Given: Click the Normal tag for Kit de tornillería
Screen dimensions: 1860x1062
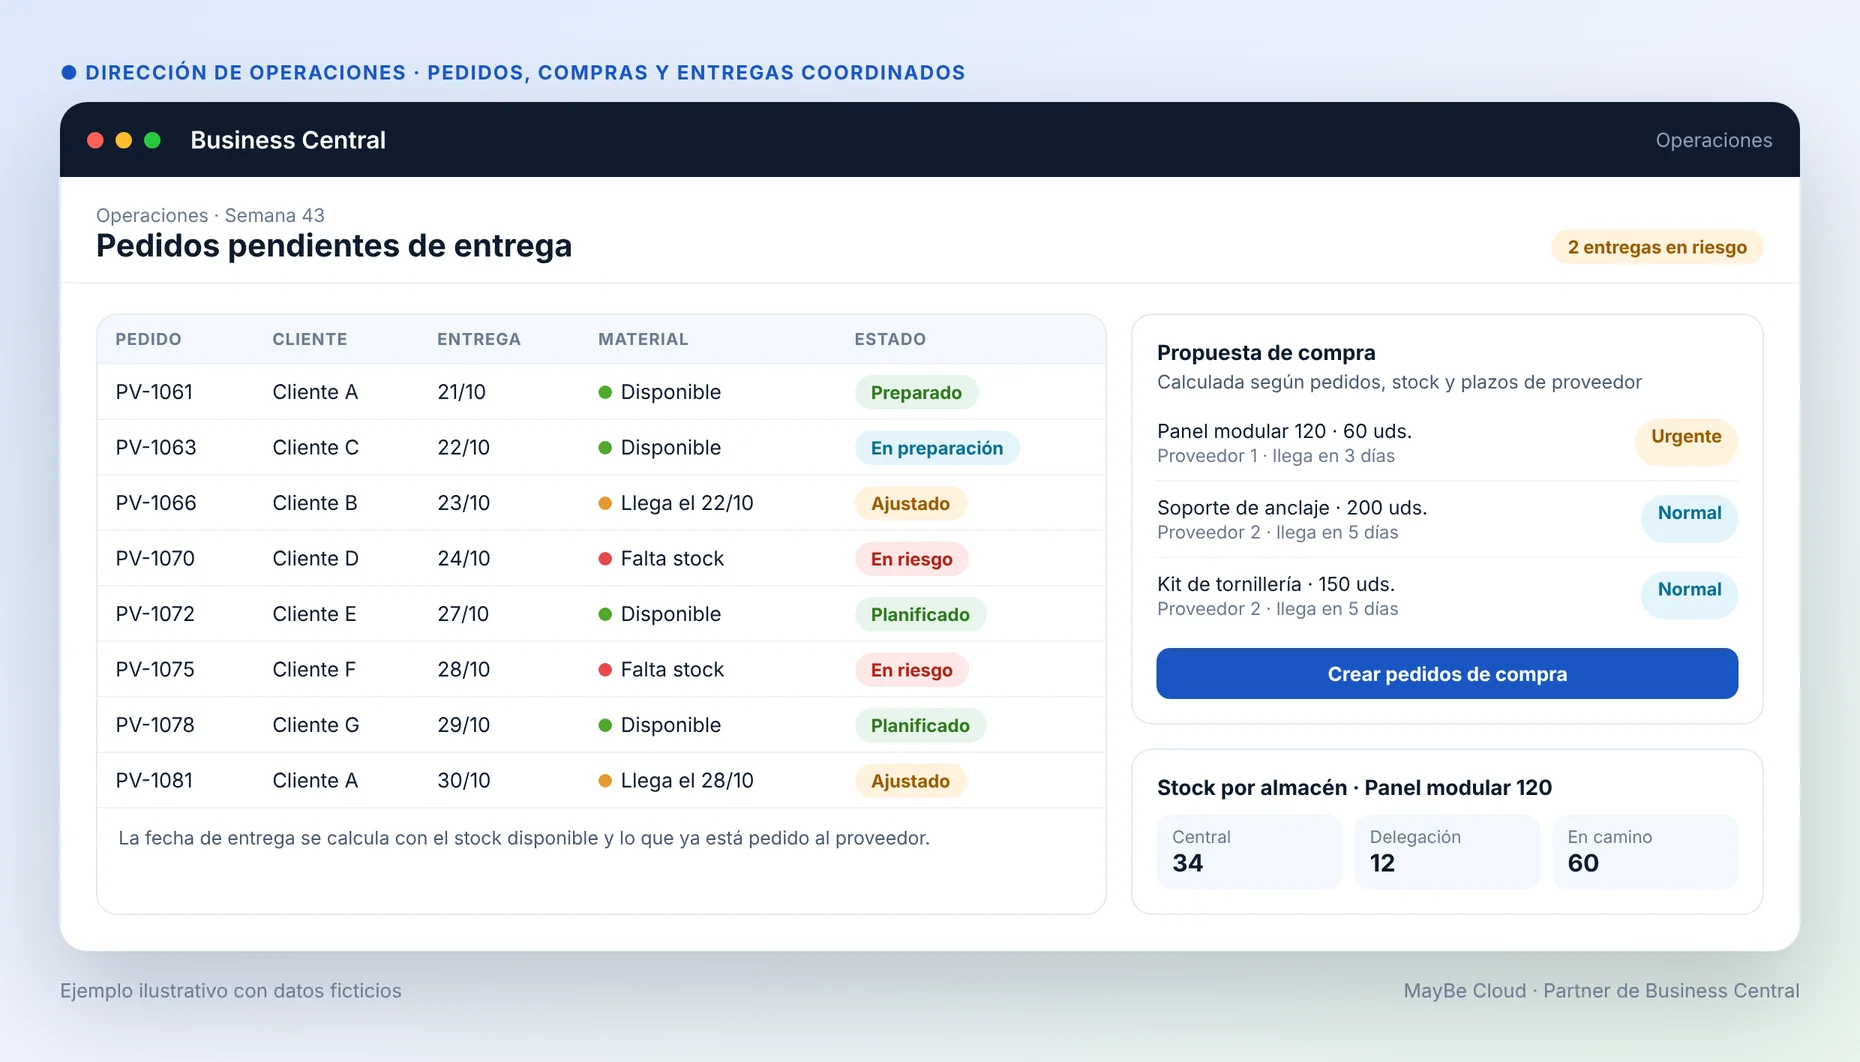Looking at the screenshot, I should point(1689,594).
